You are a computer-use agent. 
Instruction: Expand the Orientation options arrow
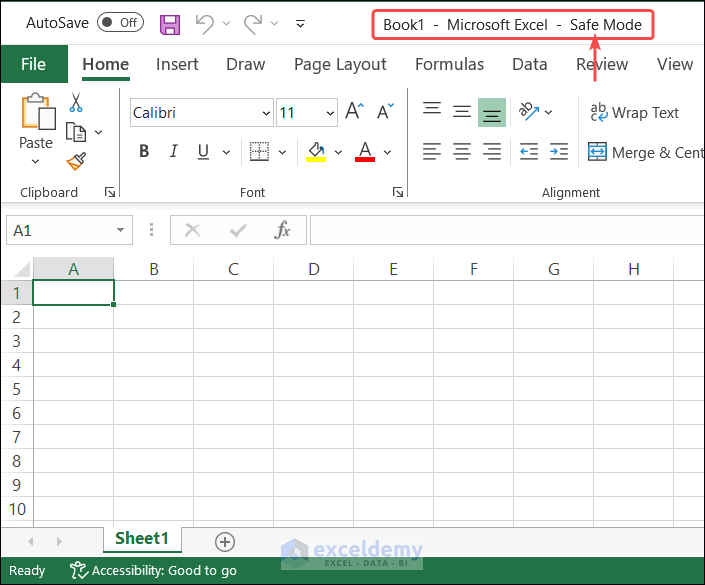pyautogui.click(x=549, y=112)
